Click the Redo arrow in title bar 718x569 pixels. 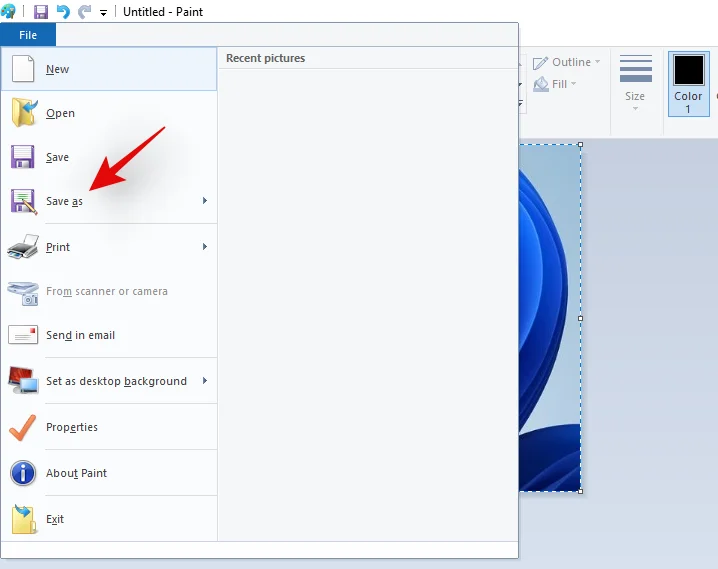click(84, 12)
